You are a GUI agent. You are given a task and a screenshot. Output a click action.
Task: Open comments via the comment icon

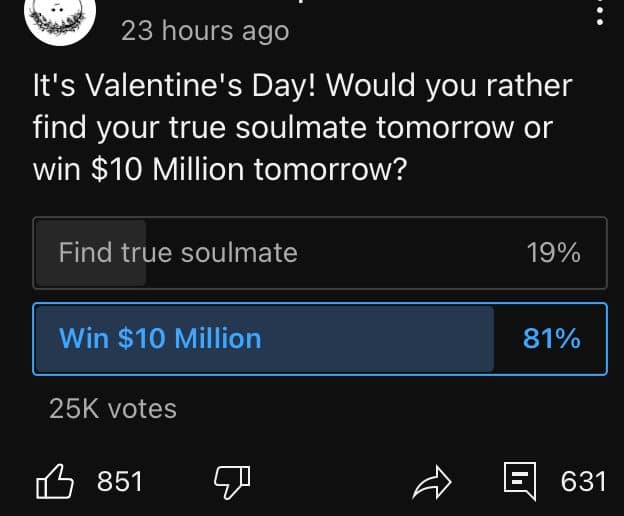point(519,482)
